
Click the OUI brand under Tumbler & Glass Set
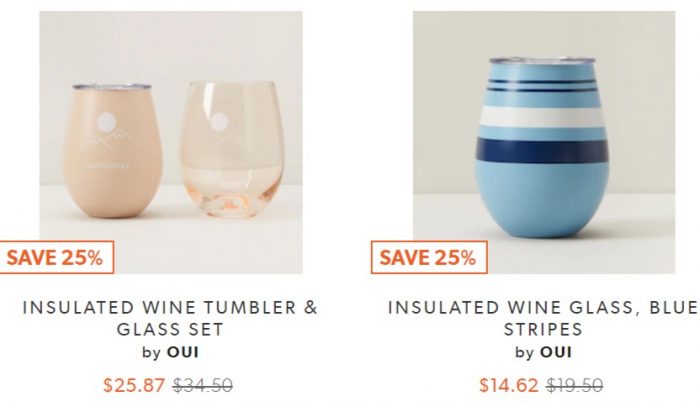(x=183, y=352)
